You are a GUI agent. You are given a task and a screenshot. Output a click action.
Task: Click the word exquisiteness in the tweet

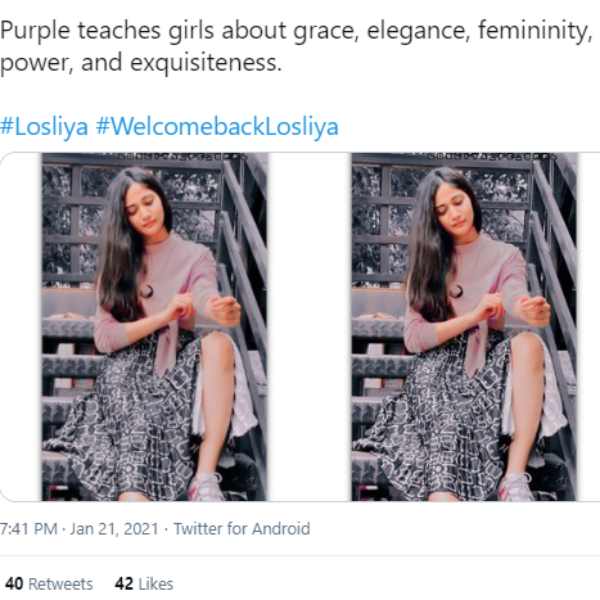click(x=206, y=63)
